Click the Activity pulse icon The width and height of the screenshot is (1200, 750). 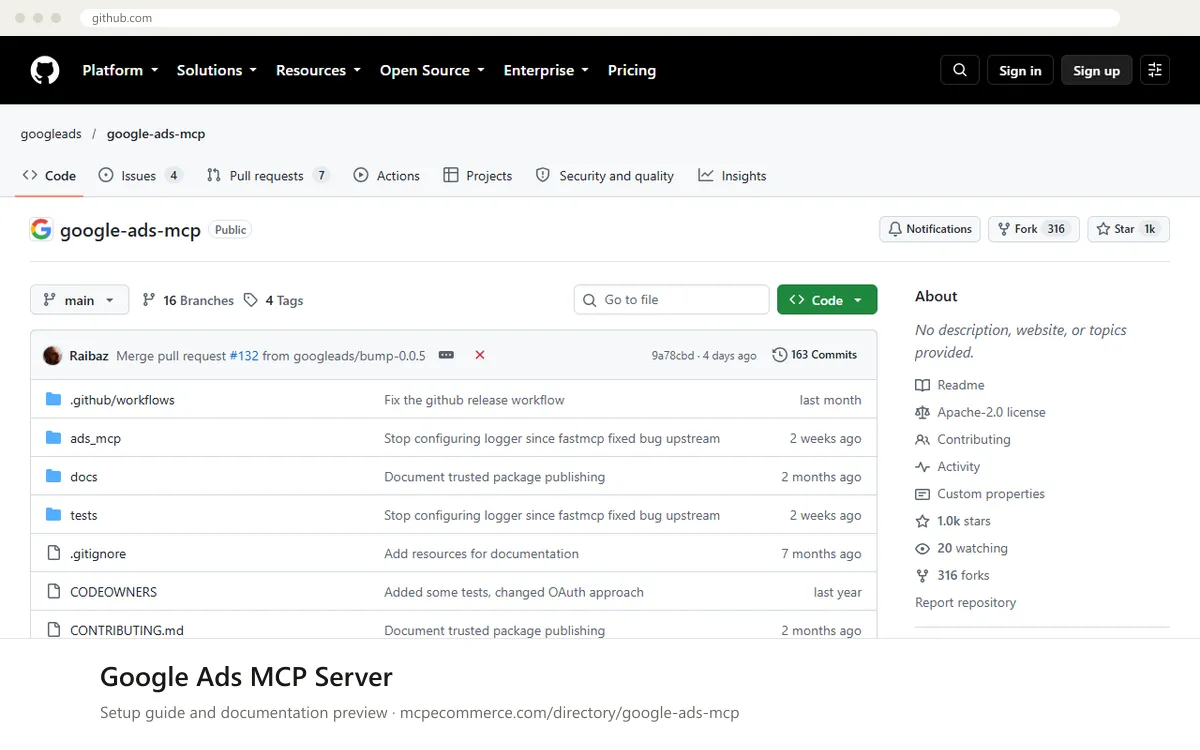tap(922, 467)
